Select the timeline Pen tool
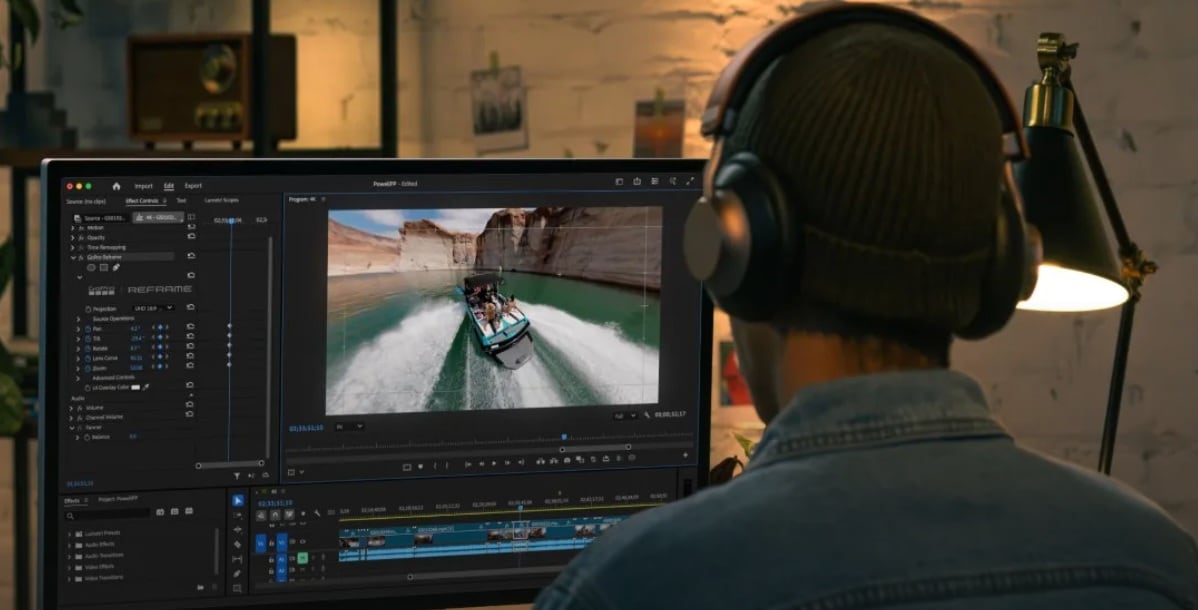 click(238, 574)
